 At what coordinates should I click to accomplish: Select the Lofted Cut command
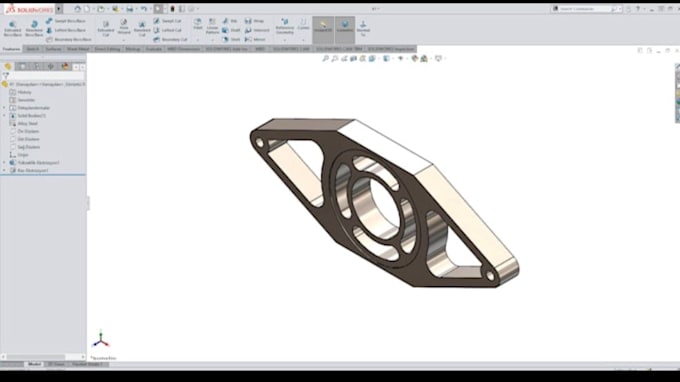coord(167,30)
